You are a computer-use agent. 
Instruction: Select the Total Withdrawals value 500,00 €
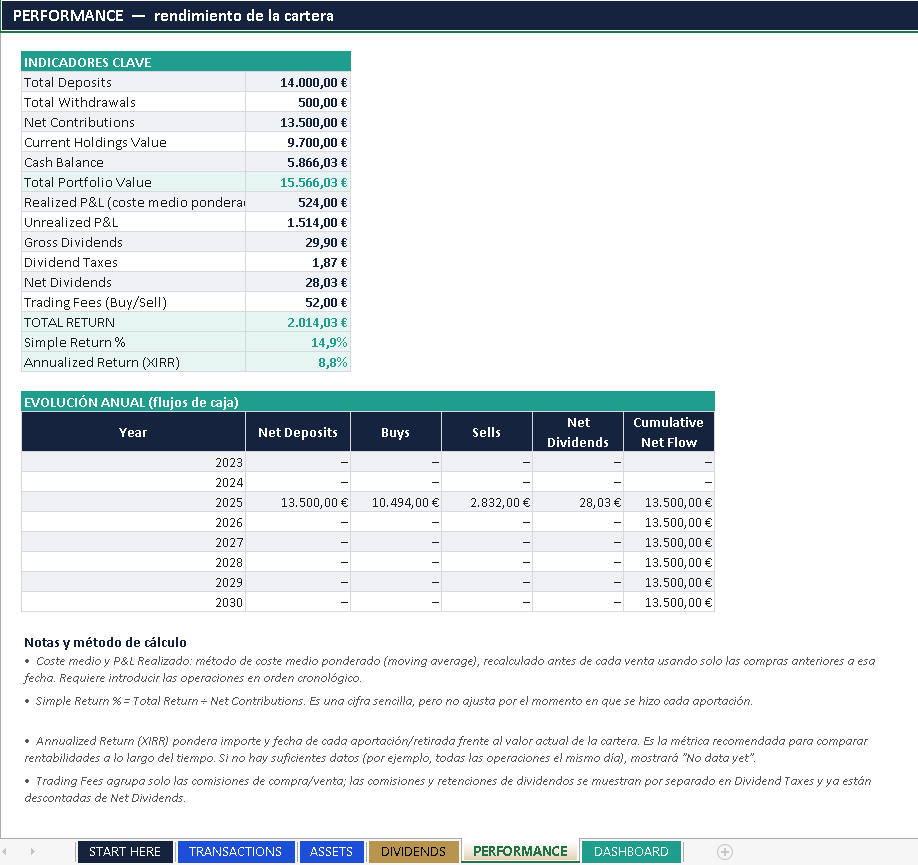click(x=298, y=102)
